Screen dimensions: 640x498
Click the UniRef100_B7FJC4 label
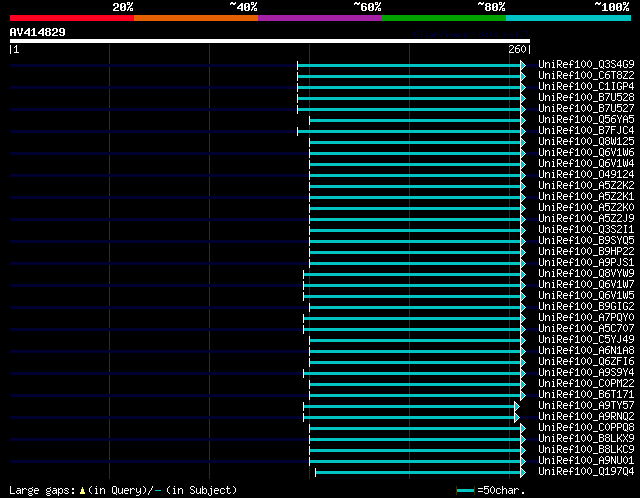click(x=586, y=130)
